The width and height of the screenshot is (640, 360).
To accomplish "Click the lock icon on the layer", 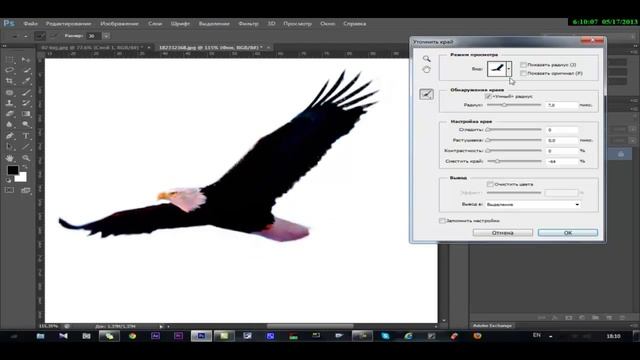I will (x=621, y=154).
